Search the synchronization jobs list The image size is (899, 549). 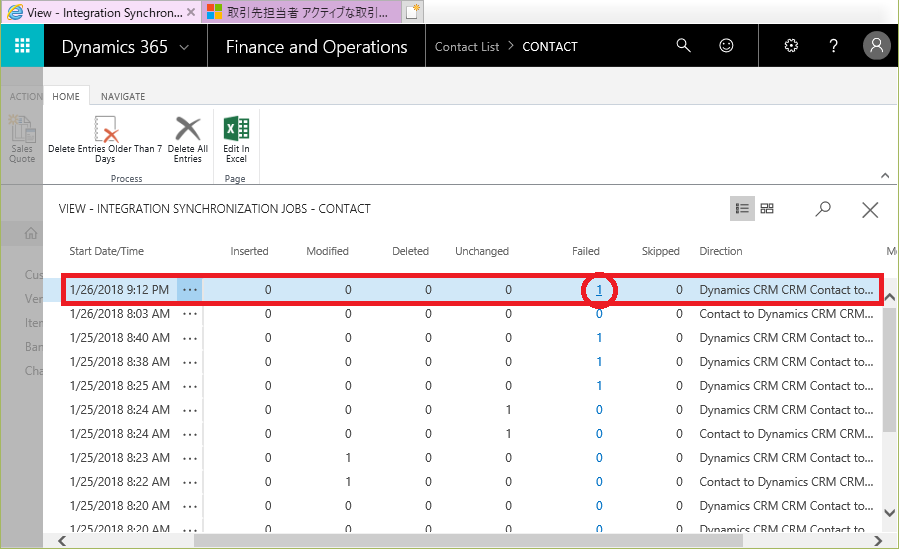(823, 209)
